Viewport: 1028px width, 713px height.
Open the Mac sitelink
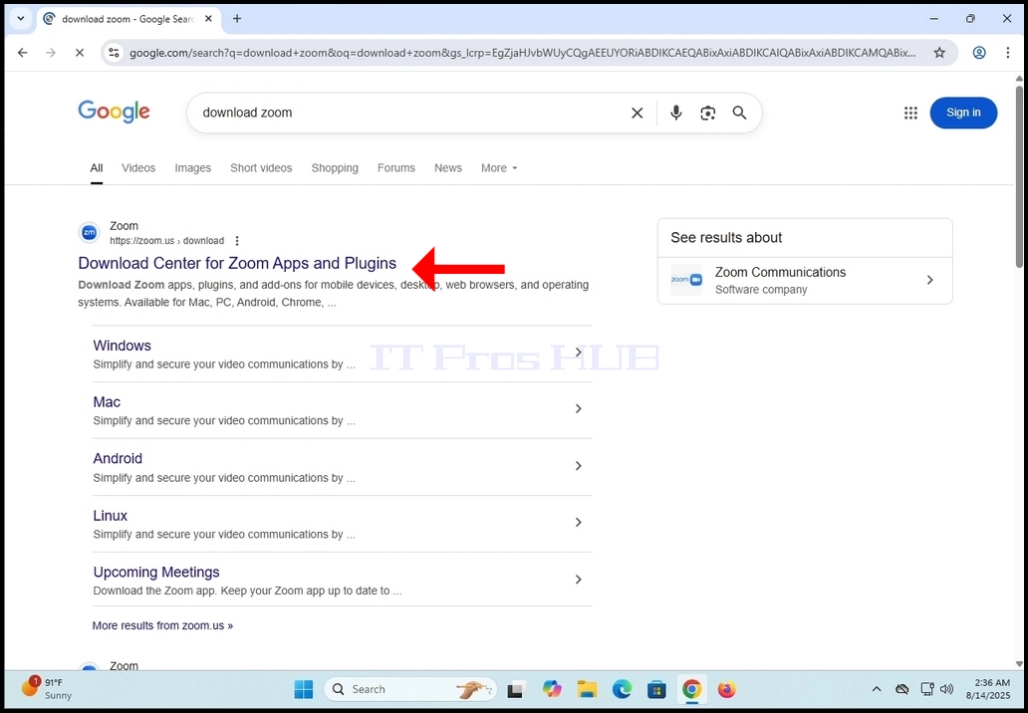(107, 402)
